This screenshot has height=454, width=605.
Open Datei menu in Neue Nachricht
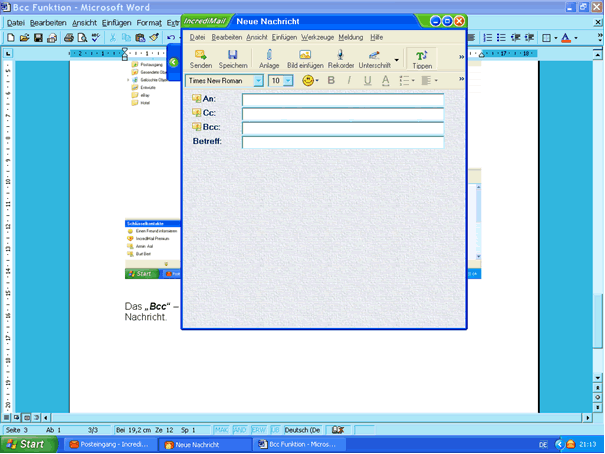pos(197,37)
